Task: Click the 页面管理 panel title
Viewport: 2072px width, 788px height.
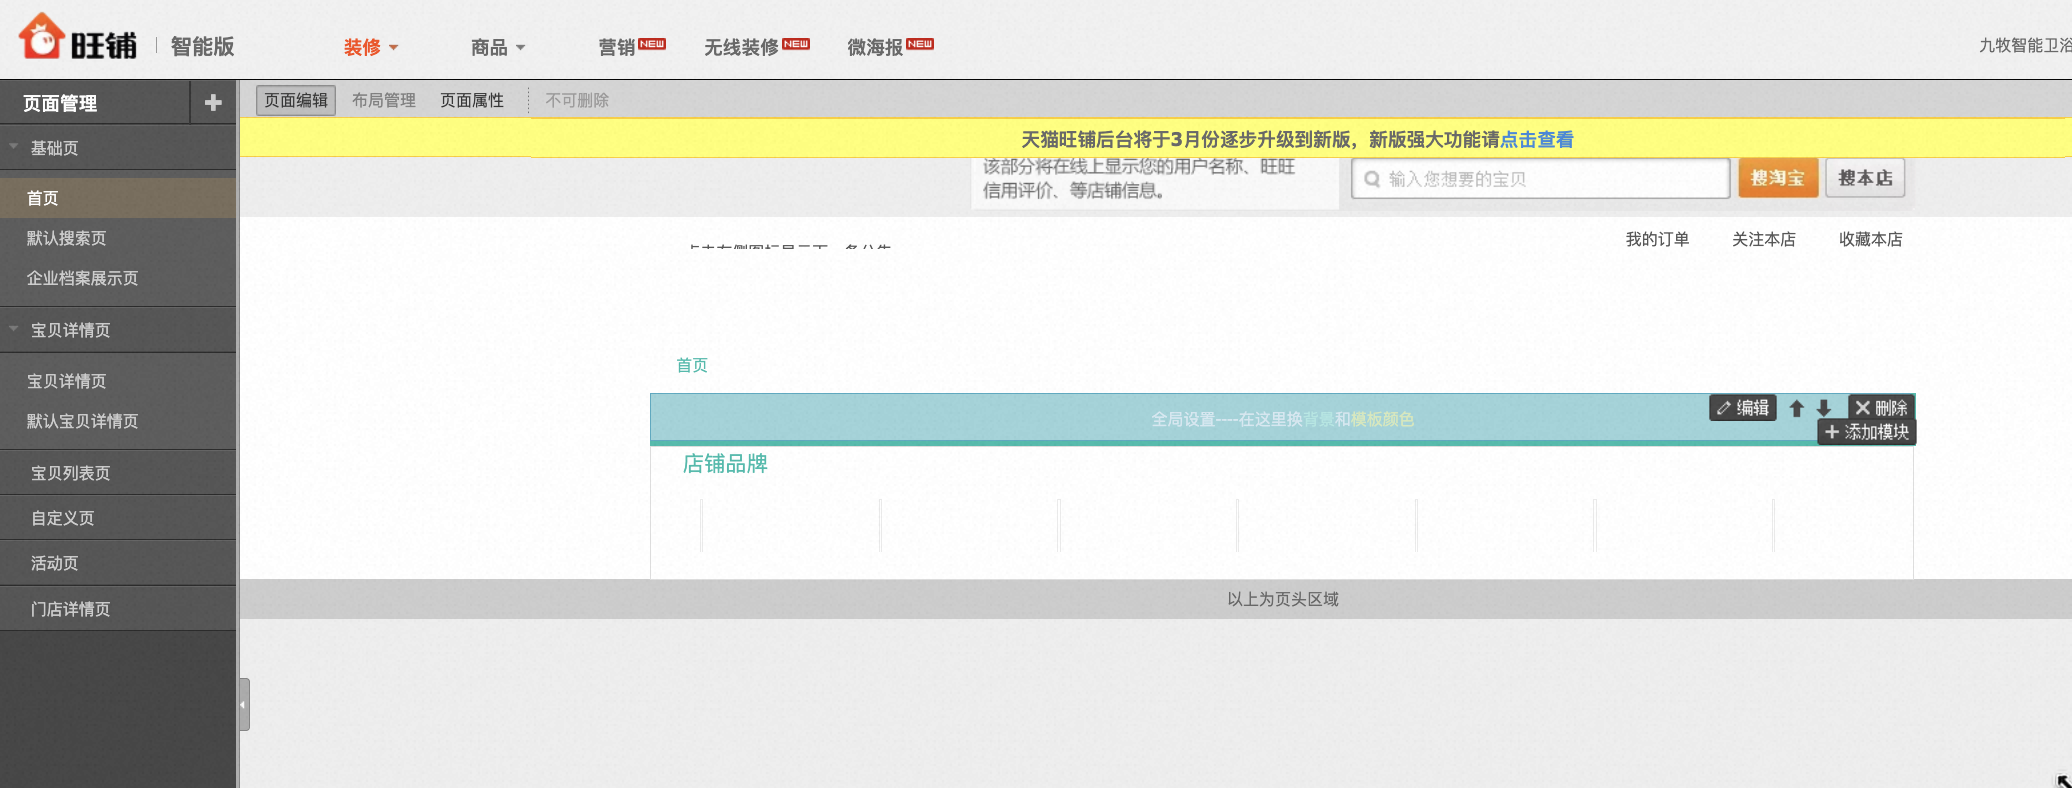Action: (x=60, y=103)
